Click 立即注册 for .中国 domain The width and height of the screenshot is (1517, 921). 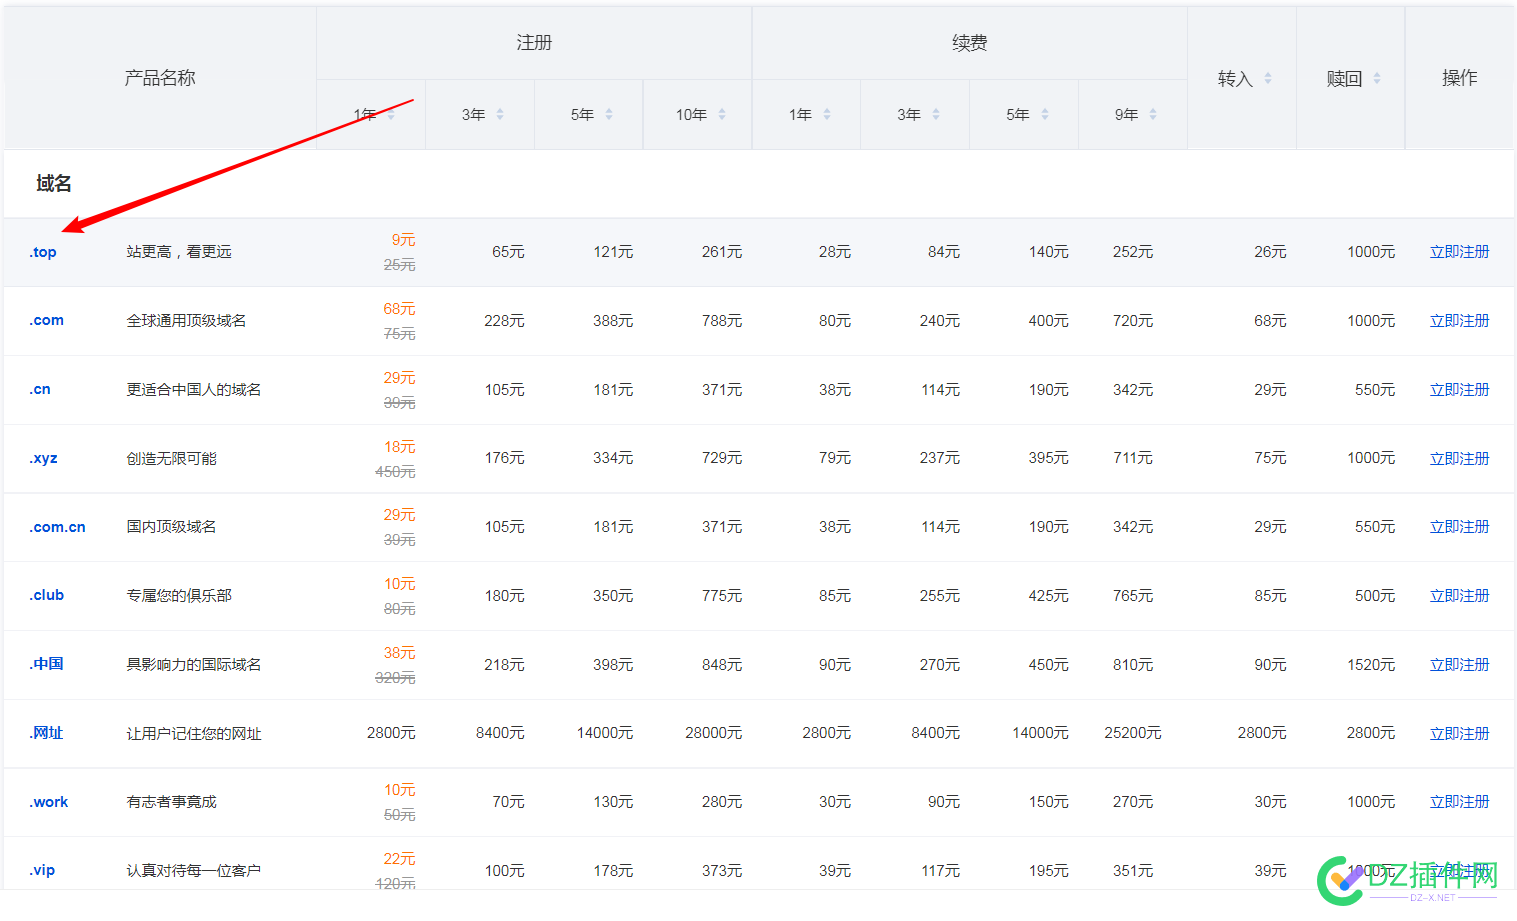coord(1459,665)
